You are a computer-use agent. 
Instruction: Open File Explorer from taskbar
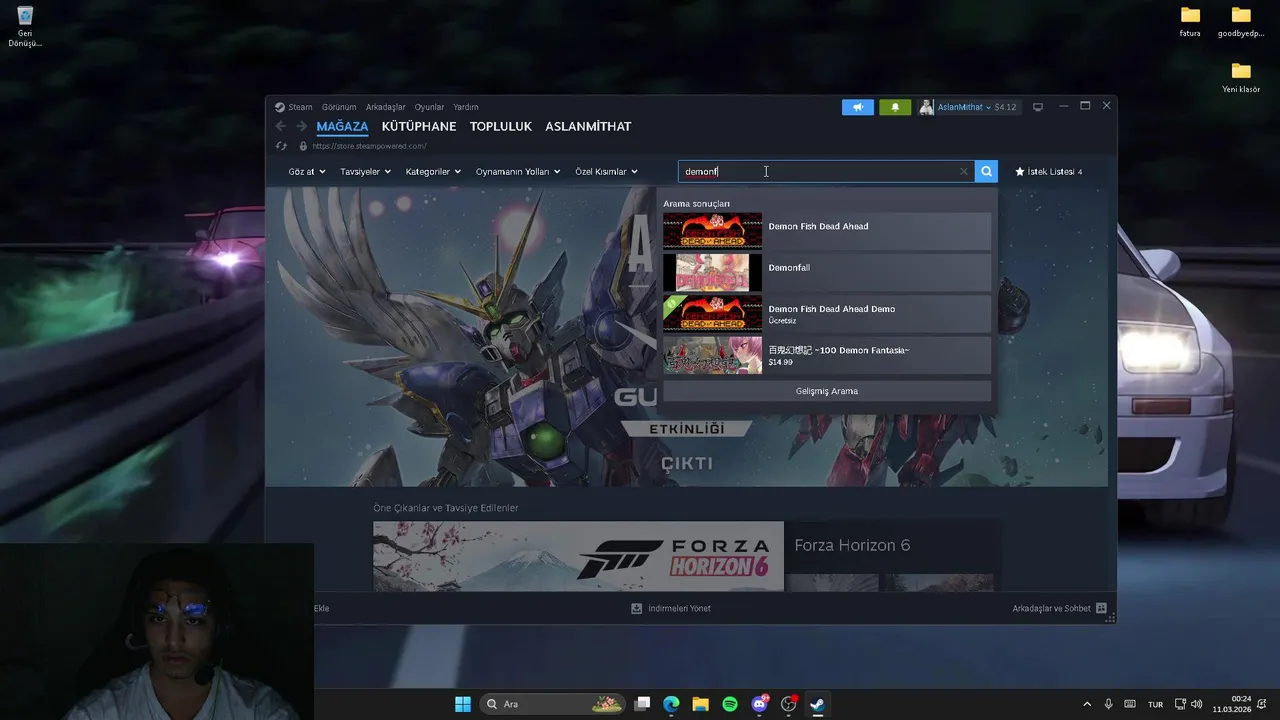[701, 704]
